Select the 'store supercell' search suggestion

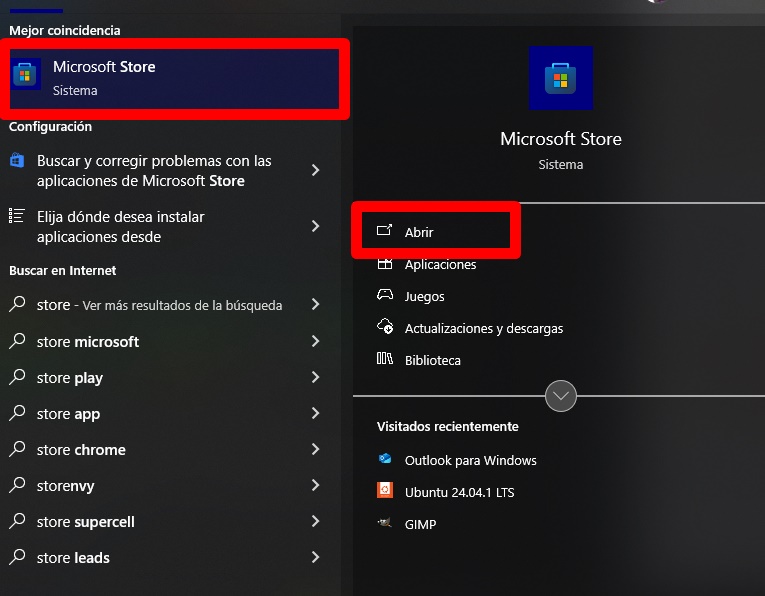point(164,521)
